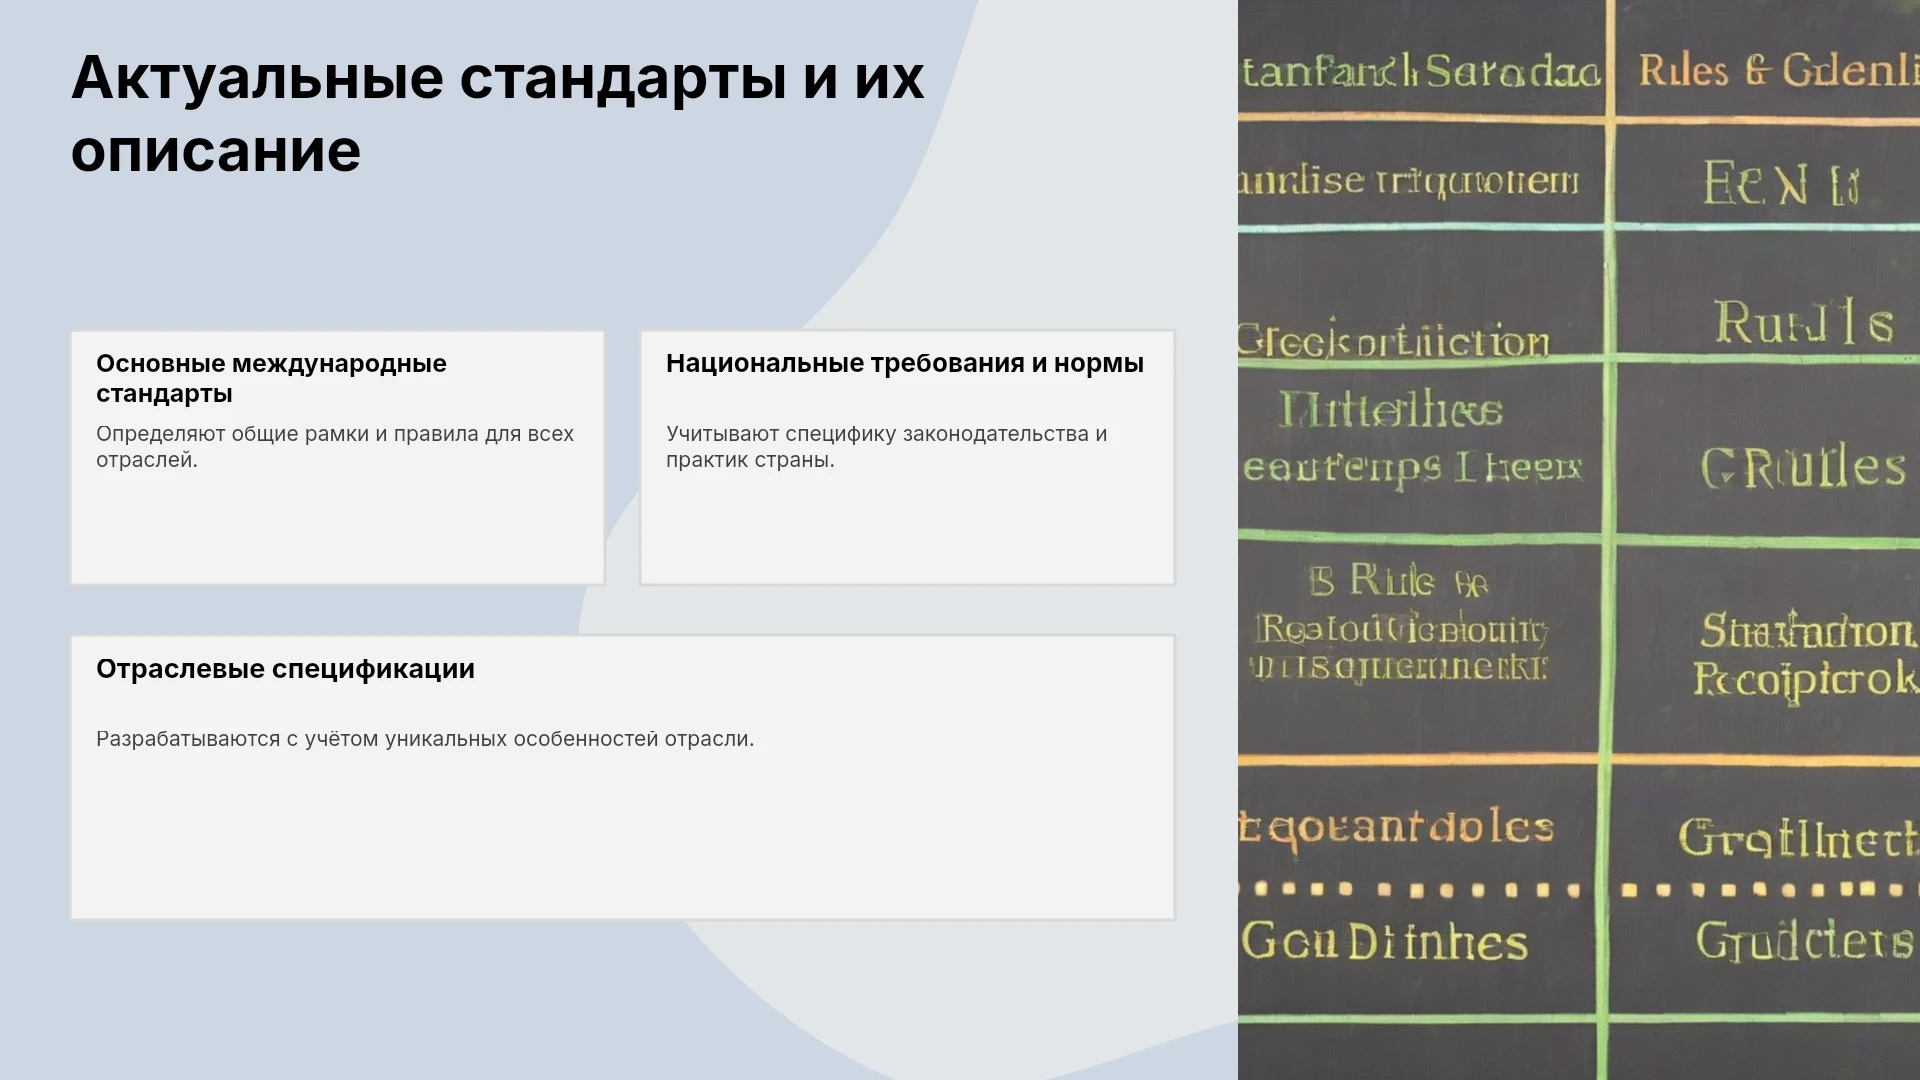1920x1080 pixels.
Task: Click the 'GRules' cell in chalkboard image
Action: pyautogui.click(x=1803, y=468)
